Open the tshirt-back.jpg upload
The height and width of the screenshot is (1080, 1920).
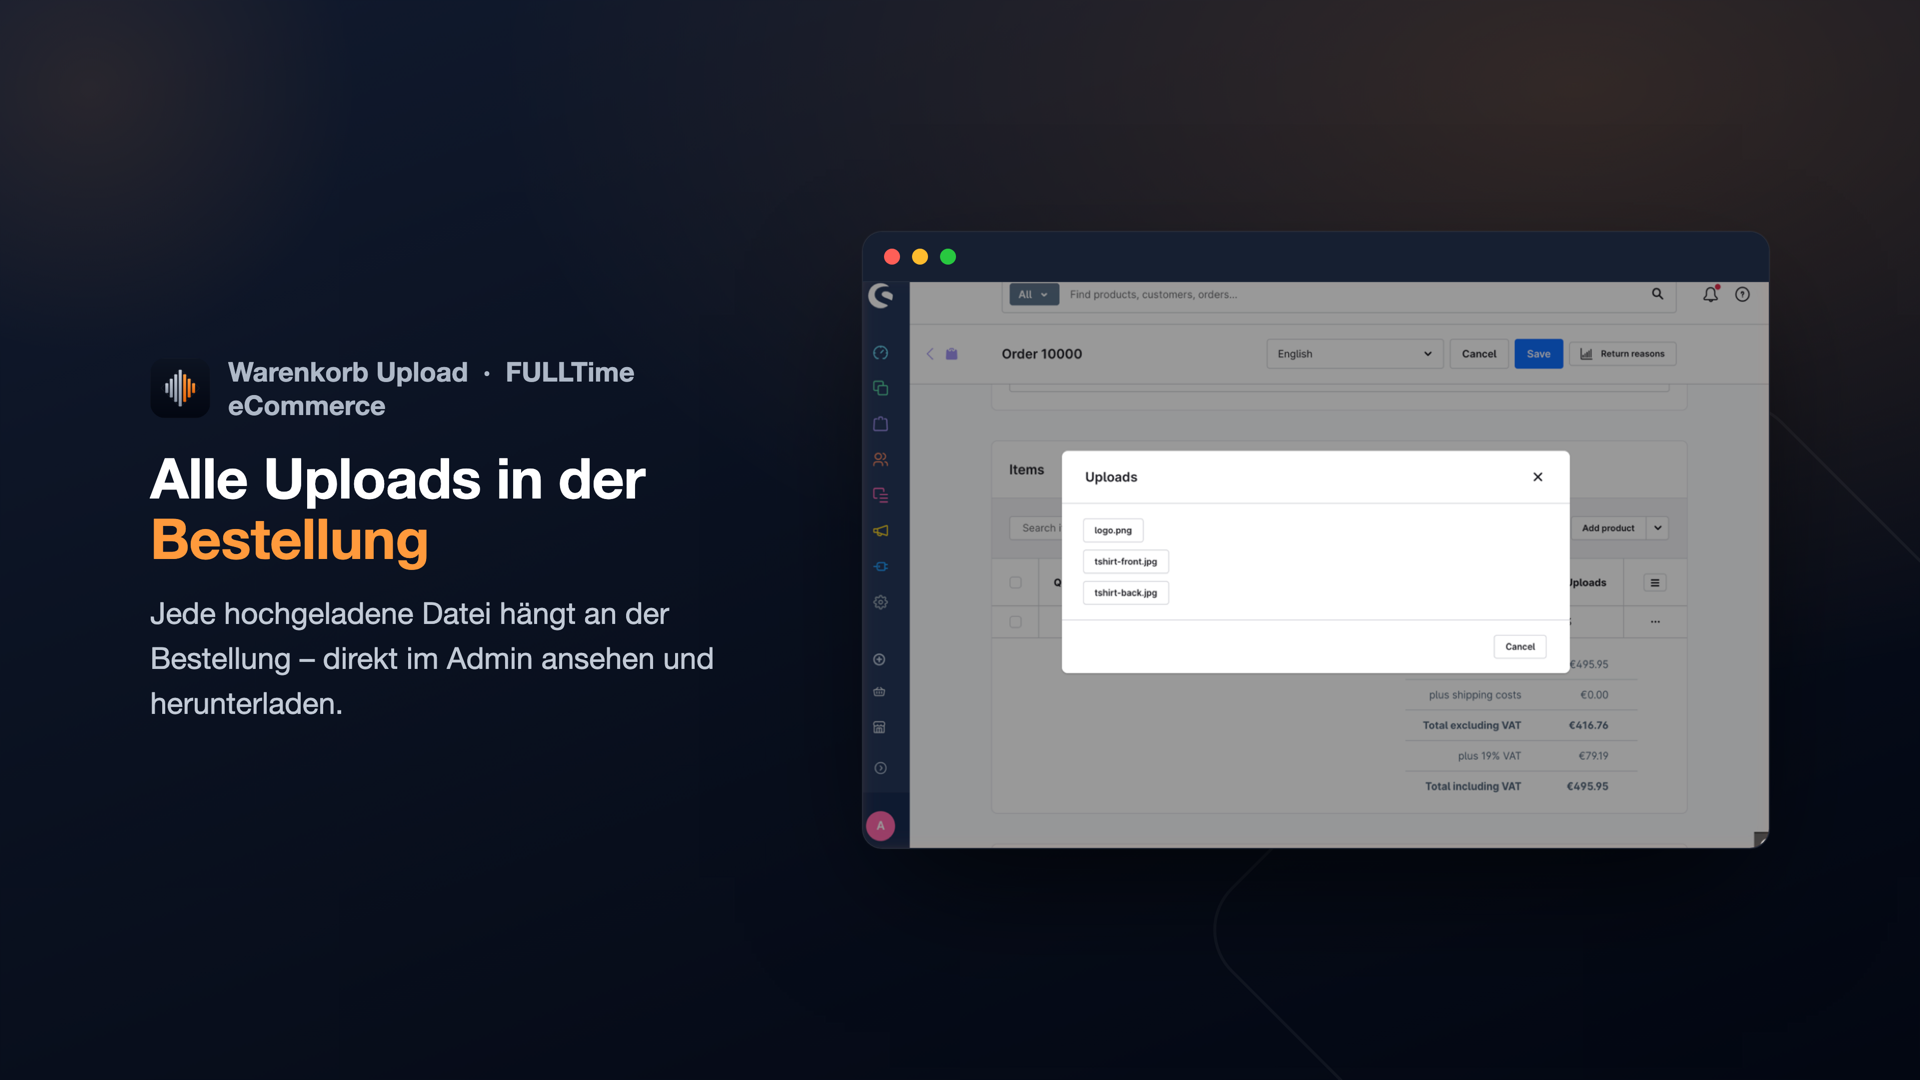(1126, 593)
